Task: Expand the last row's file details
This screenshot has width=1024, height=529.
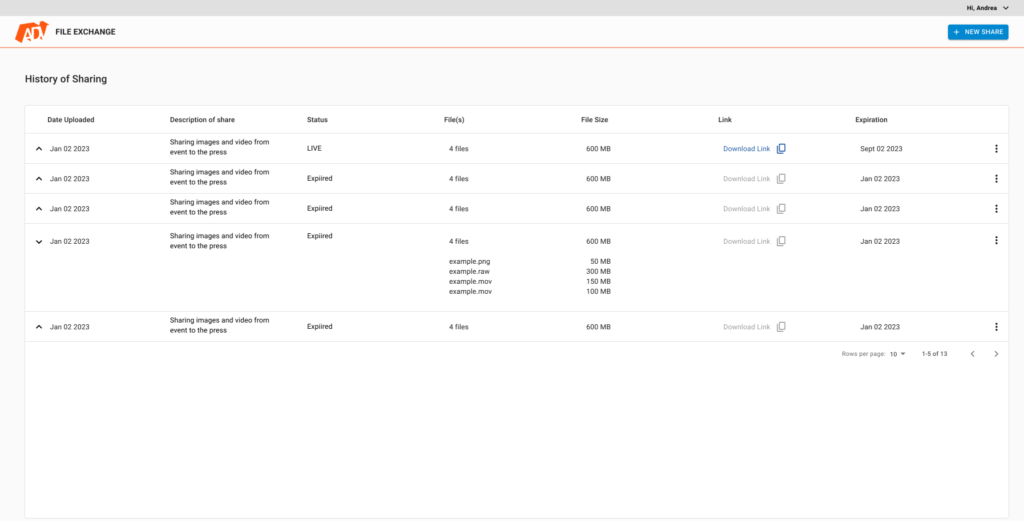Action: coord(39,327)
